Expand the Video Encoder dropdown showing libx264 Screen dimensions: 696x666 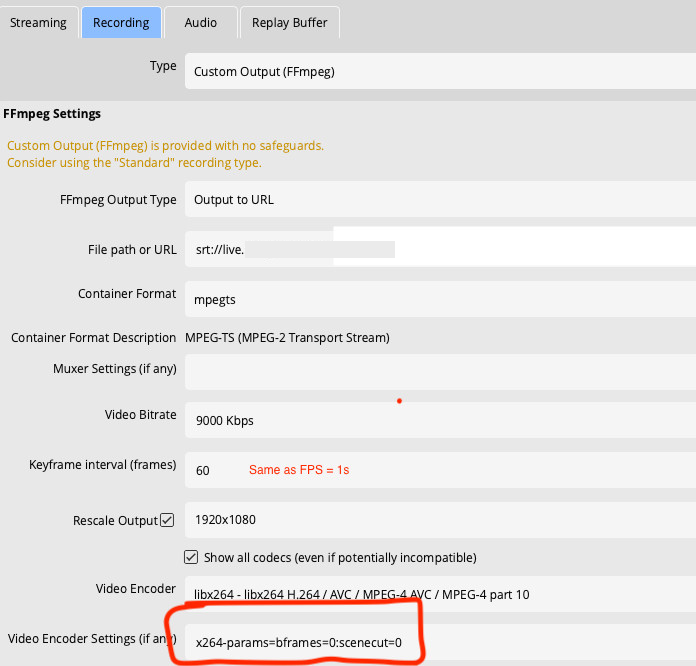[440, 594]
